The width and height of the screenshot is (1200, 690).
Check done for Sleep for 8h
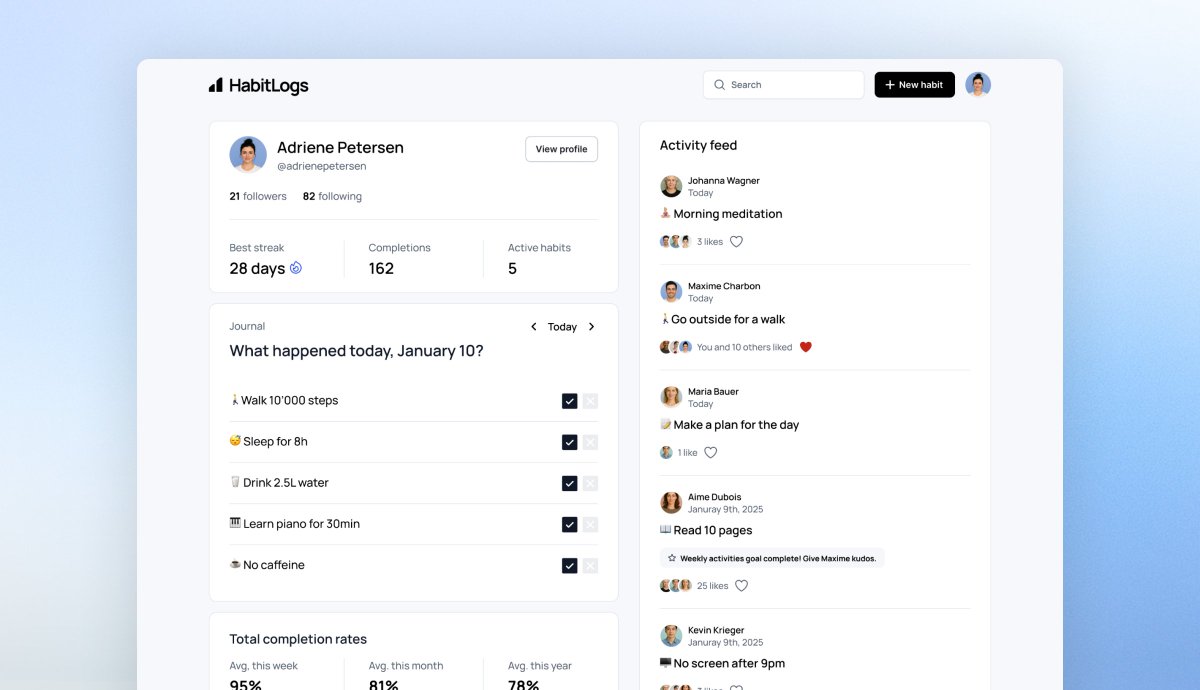[569, 442]
